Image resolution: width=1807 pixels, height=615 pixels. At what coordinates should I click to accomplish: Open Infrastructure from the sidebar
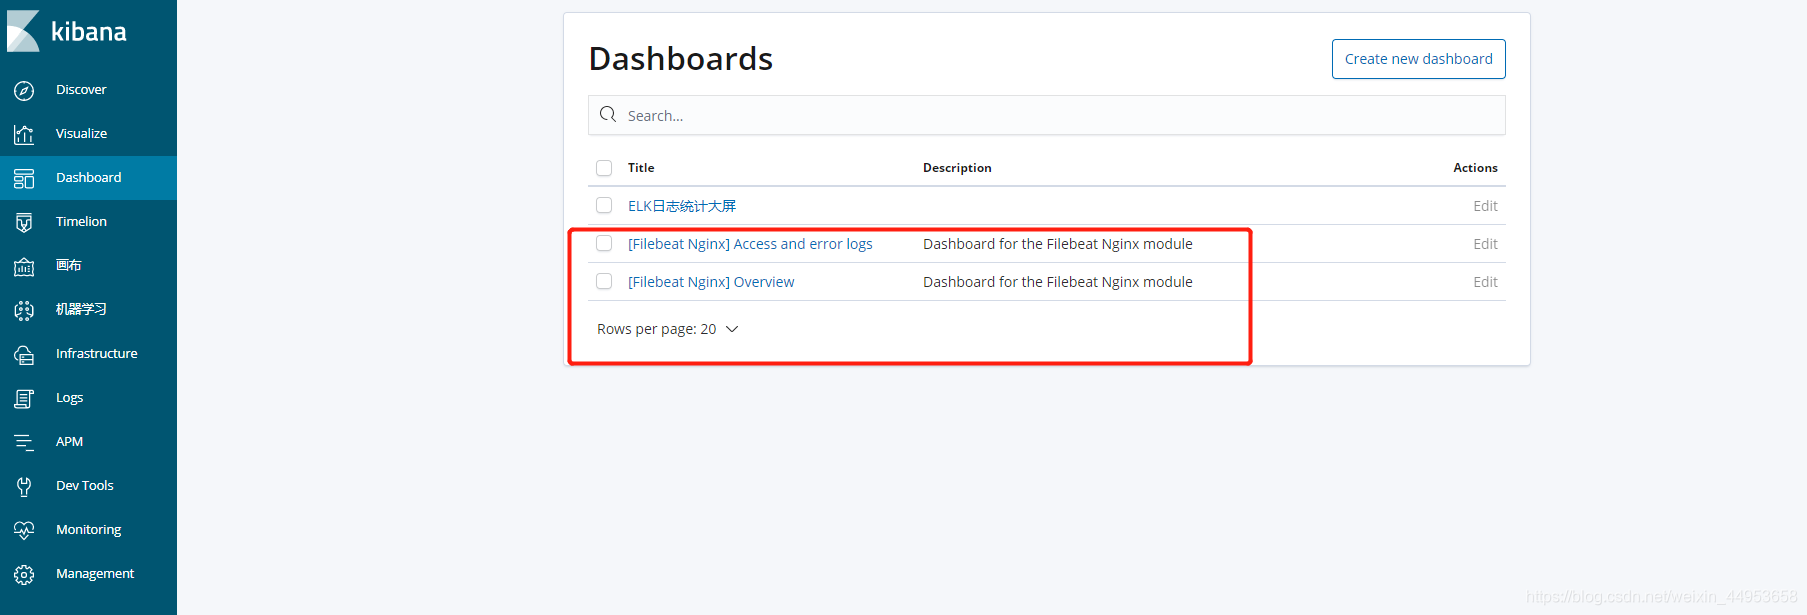[x=97, y=354]
